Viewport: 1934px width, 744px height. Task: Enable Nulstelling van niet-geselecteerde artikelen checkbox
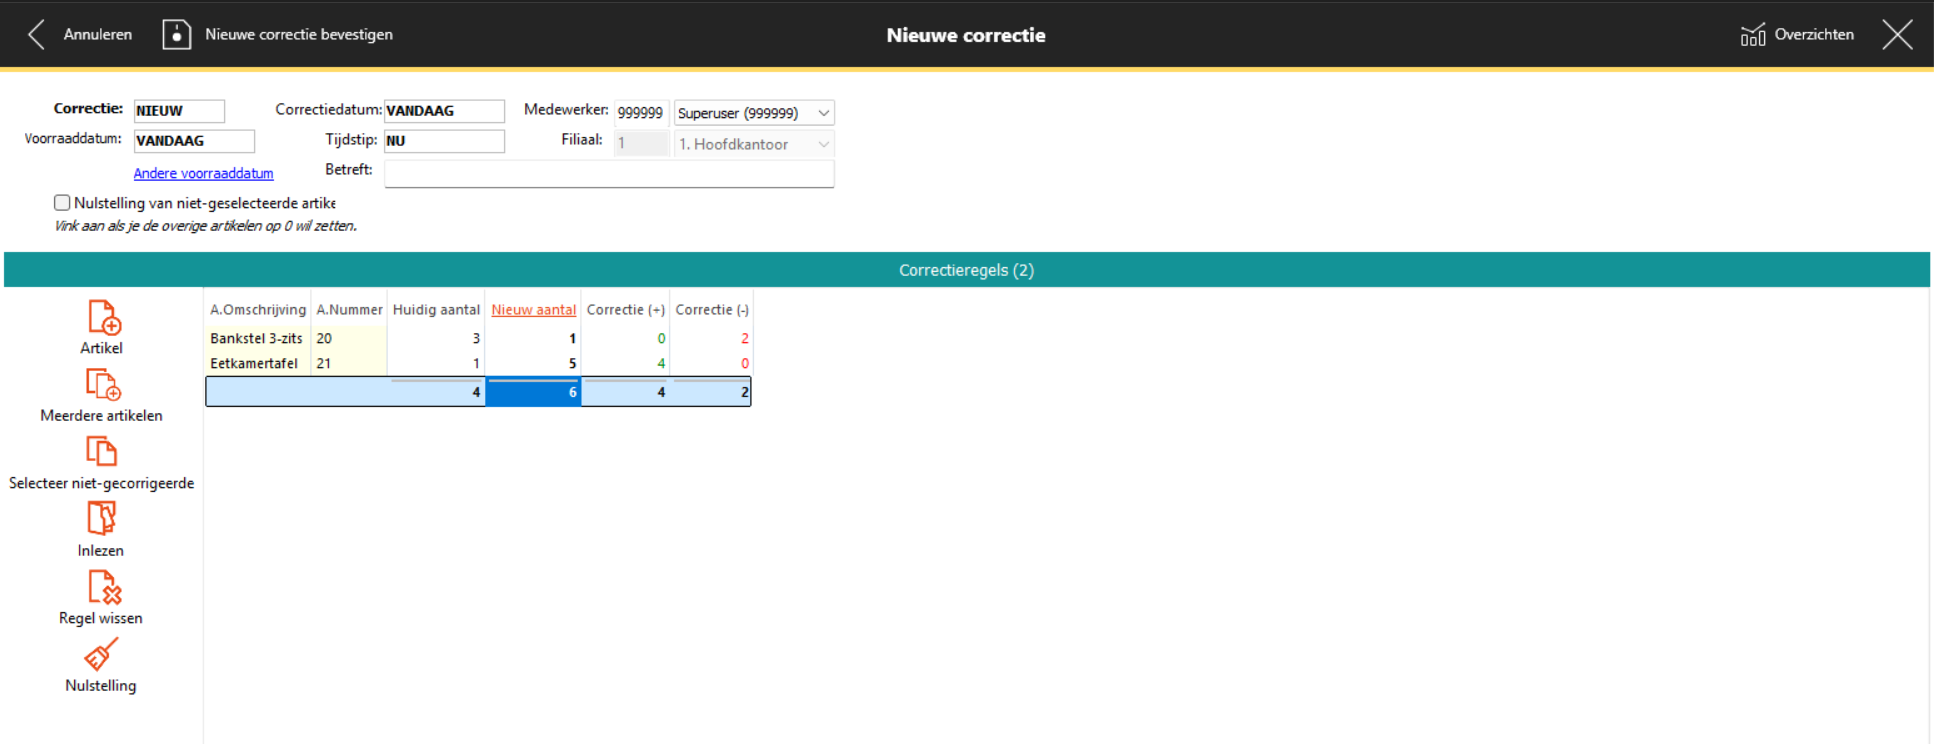(62, 203)
